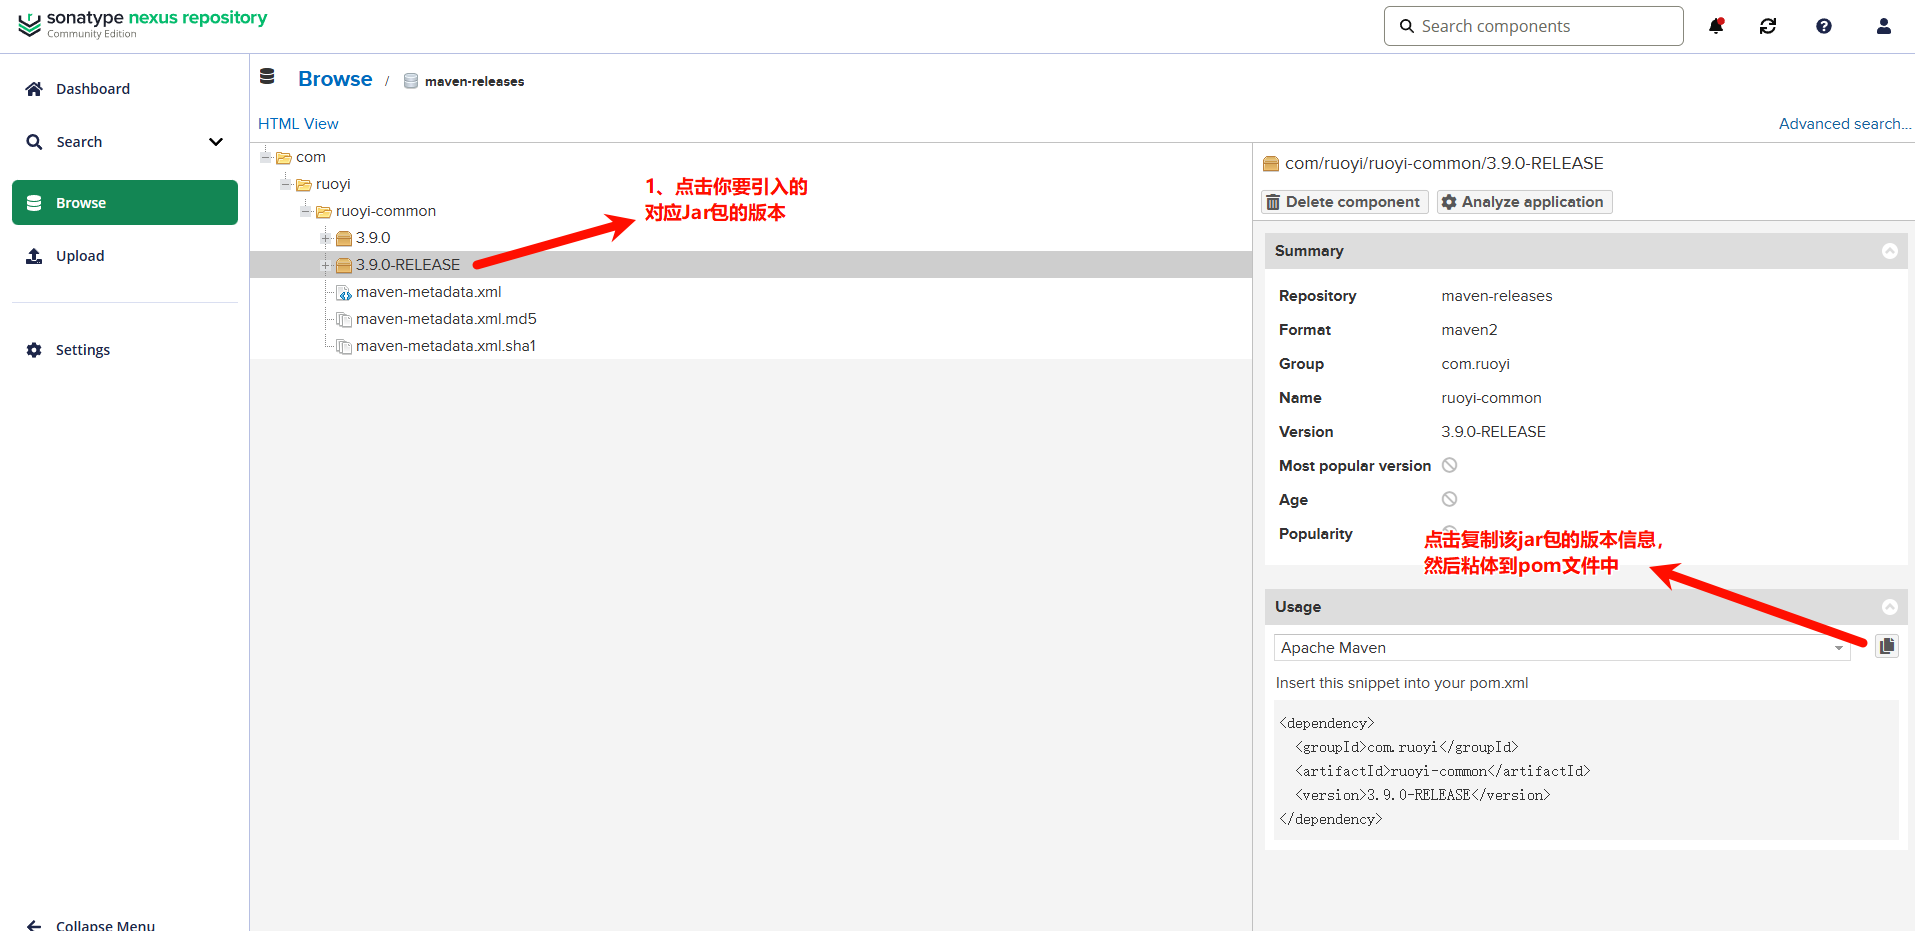This screenshot has width=1915, height=931.
Task: Click the maven-metadata.xml.md5 file icon
Action: pos(344,319)
